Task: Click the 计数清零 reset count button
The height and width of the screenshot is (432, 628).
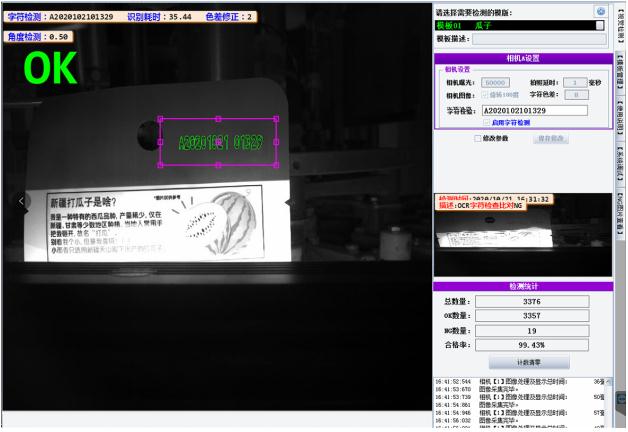Action: [529, 362]
